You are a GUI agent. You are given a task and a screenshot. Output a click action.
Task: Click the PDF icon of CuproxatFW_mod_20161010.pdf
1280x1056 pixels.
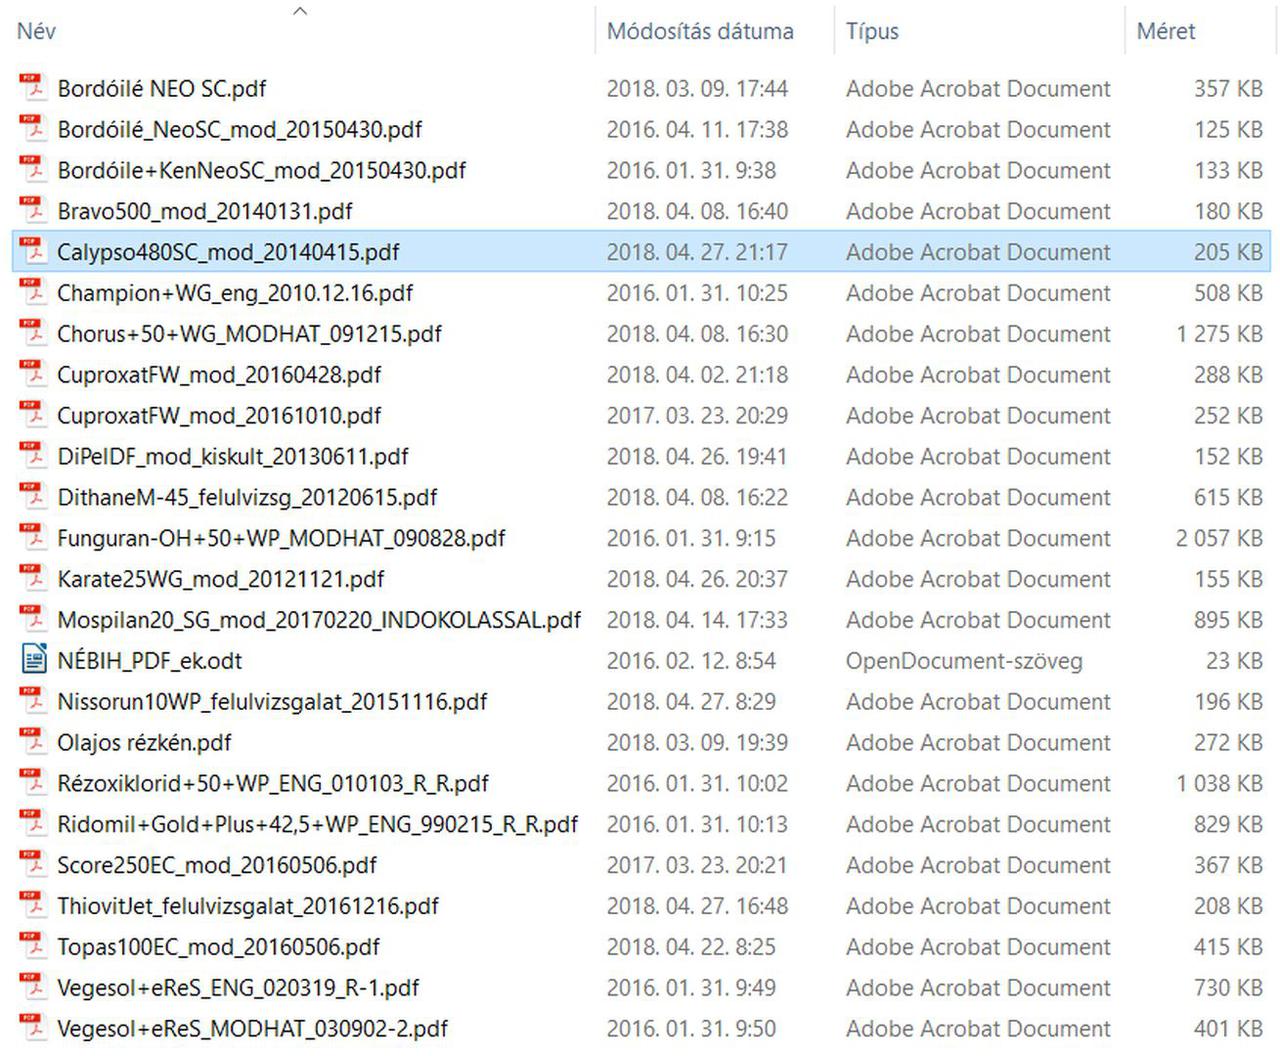click(x=34, y=416)
